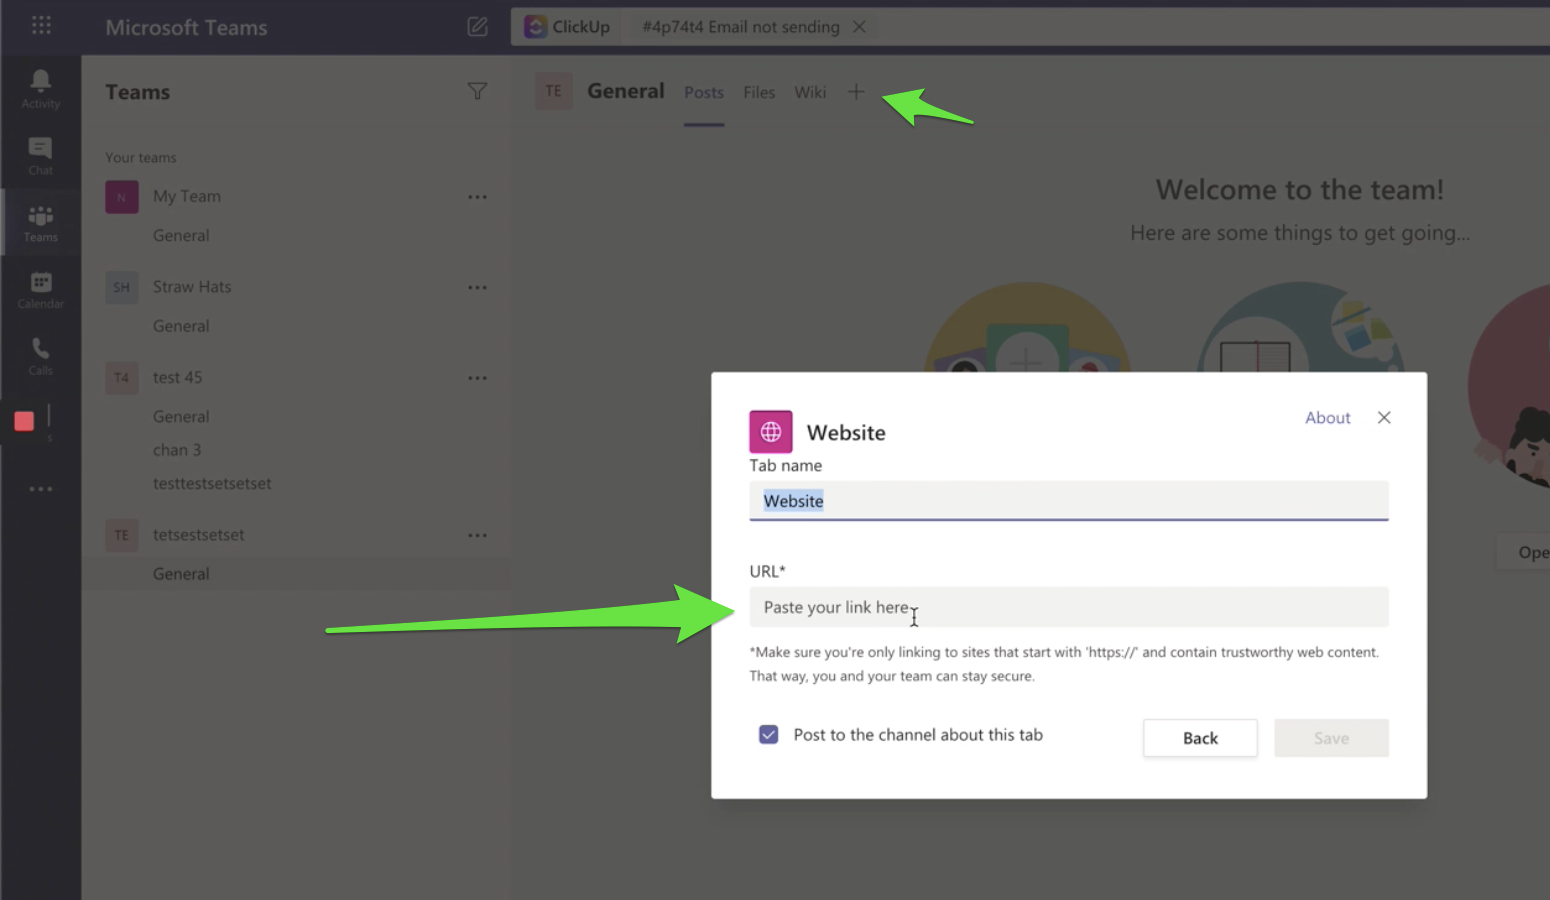
Task: Open the Activity bell icon
Action: point(41,88)
